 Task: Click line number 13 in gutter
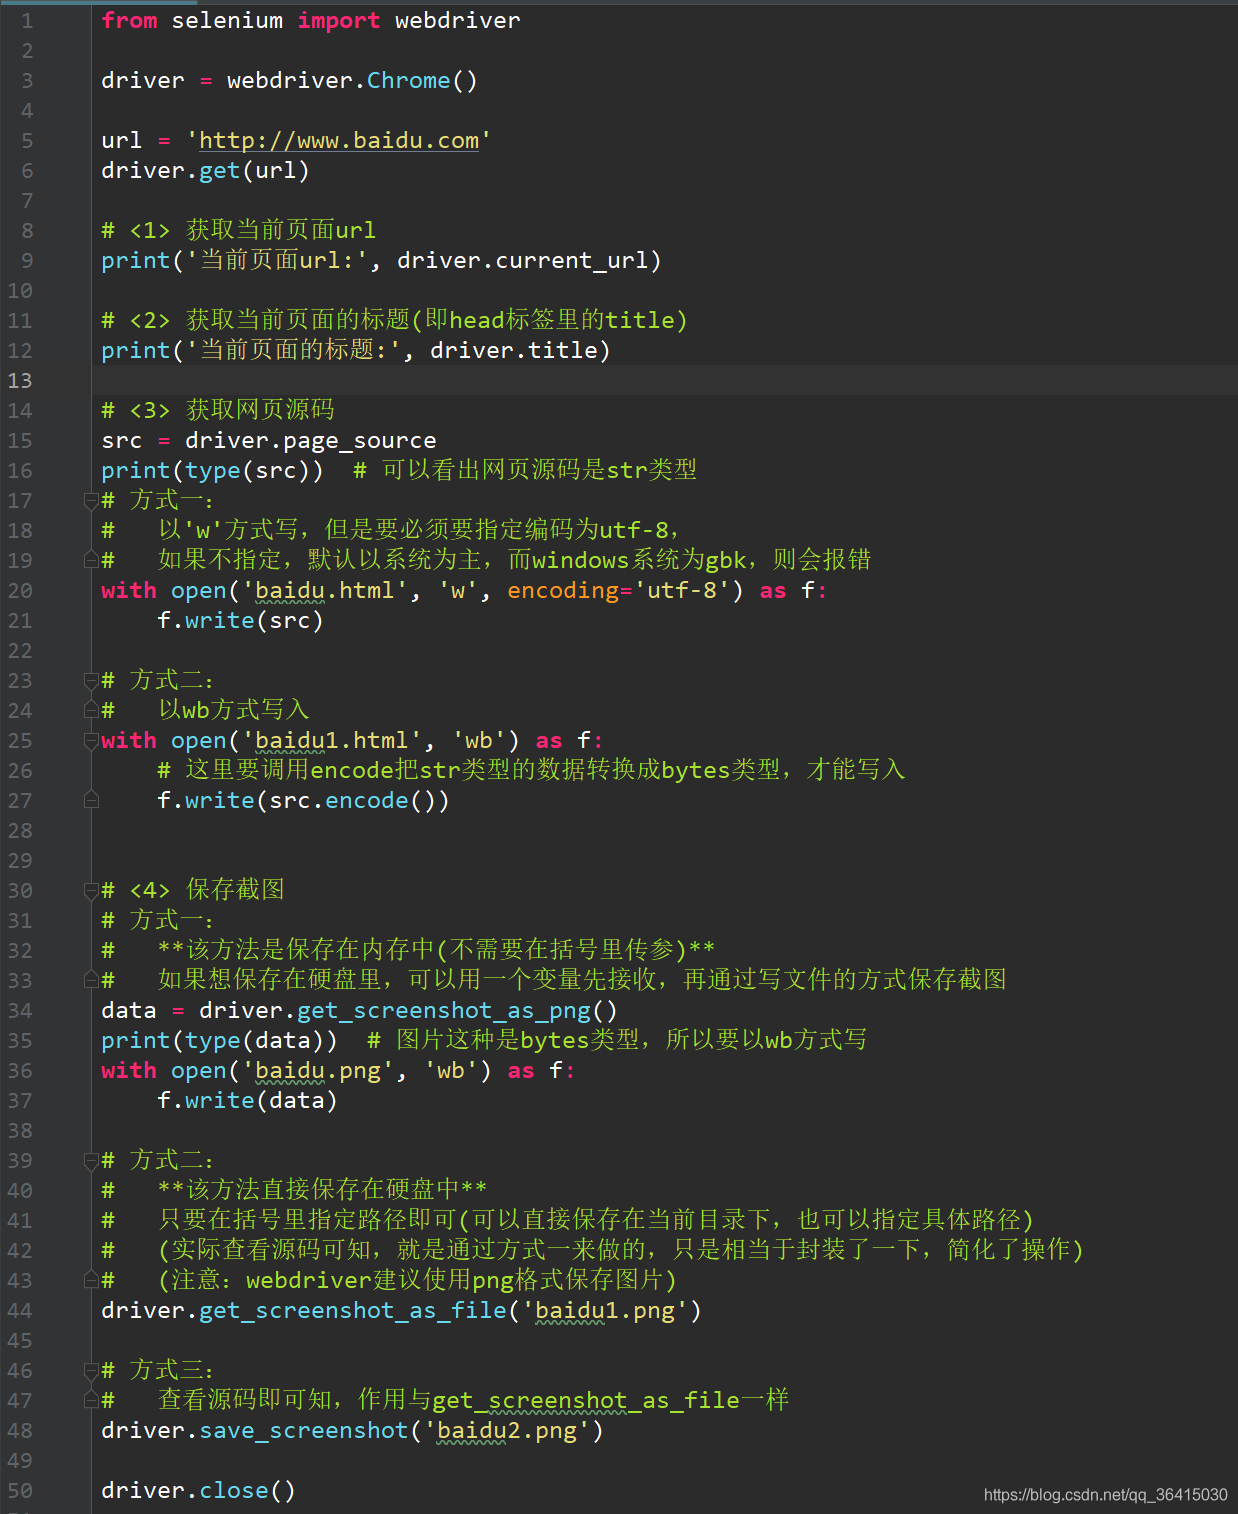20,380
